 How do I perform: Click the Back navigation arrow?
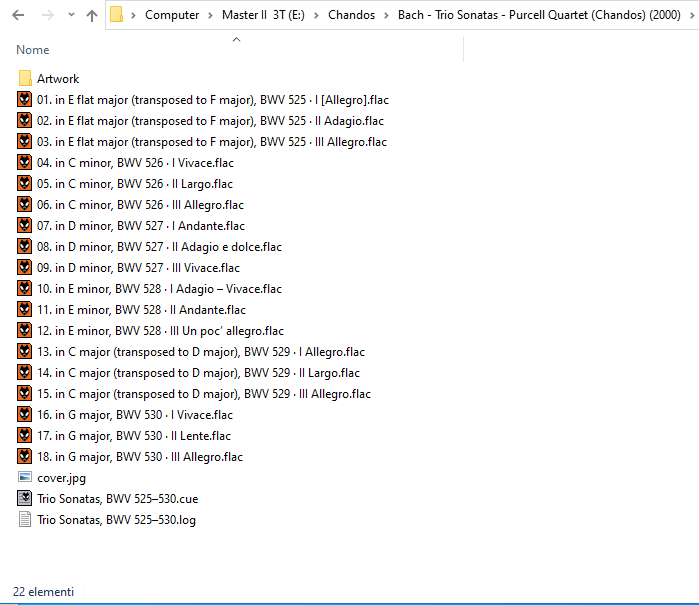18,15
